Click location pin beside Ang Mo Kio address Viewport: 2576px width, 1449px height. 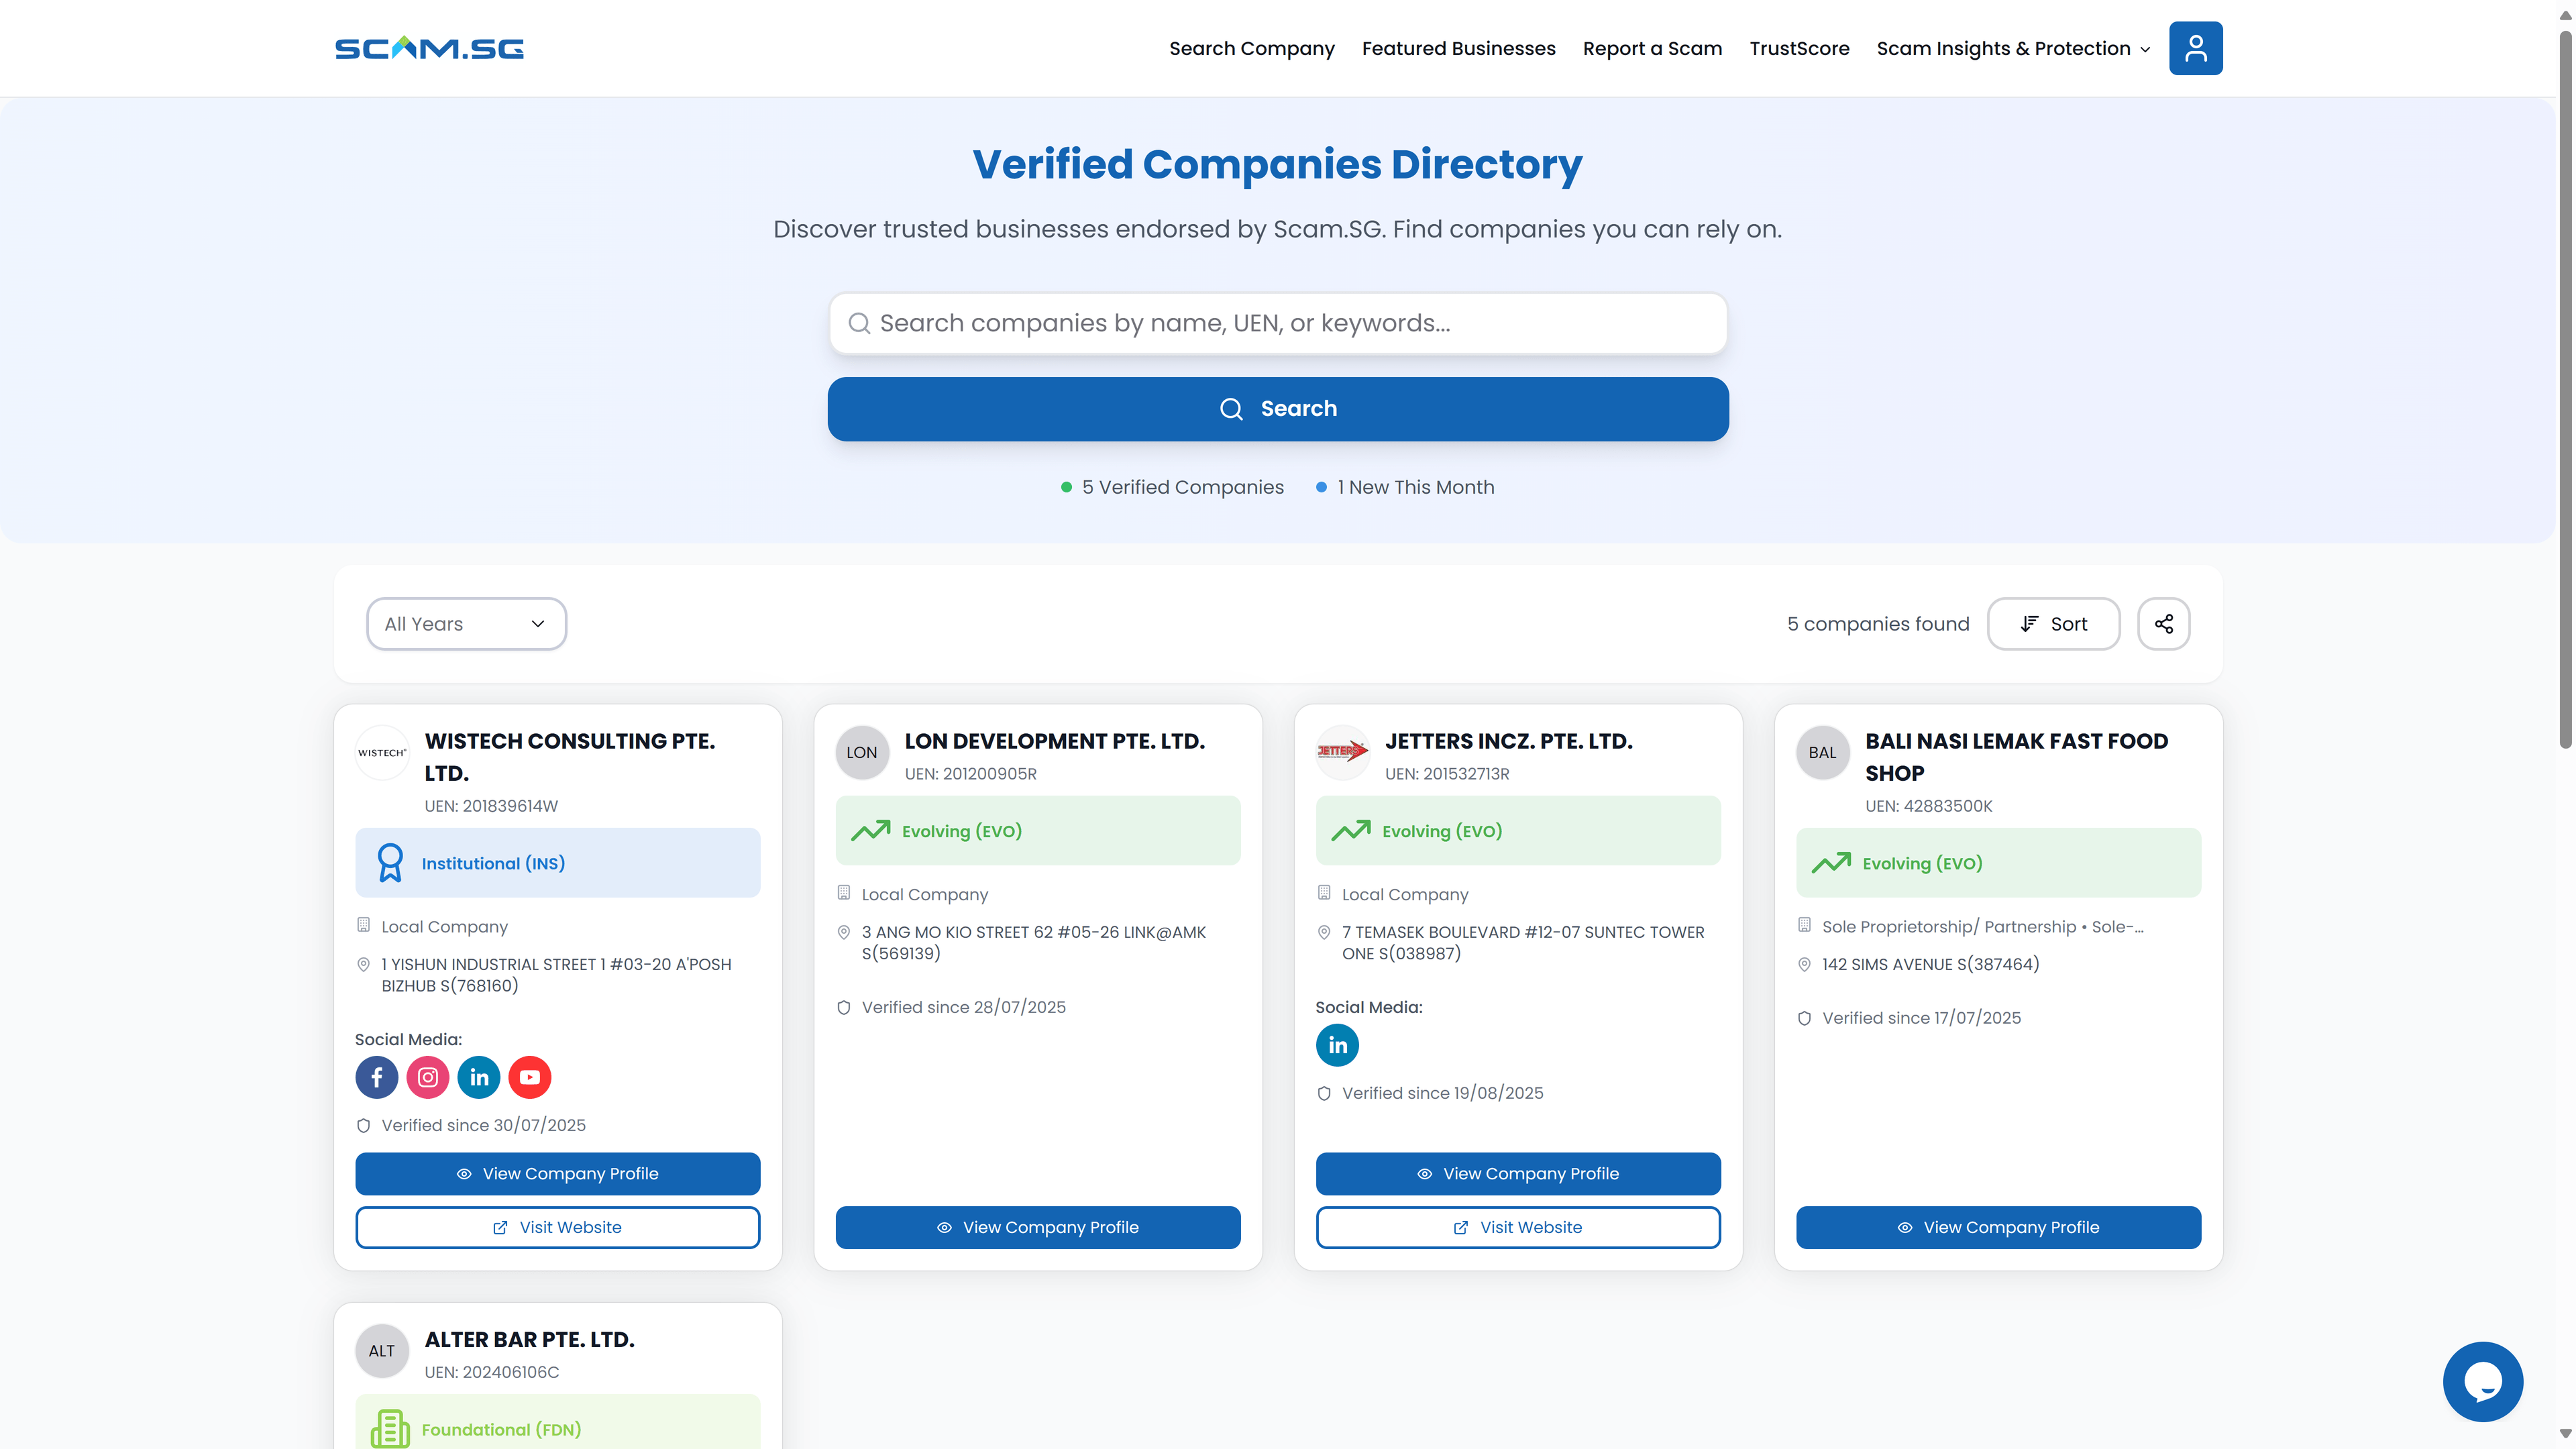[x=843, y=932]
